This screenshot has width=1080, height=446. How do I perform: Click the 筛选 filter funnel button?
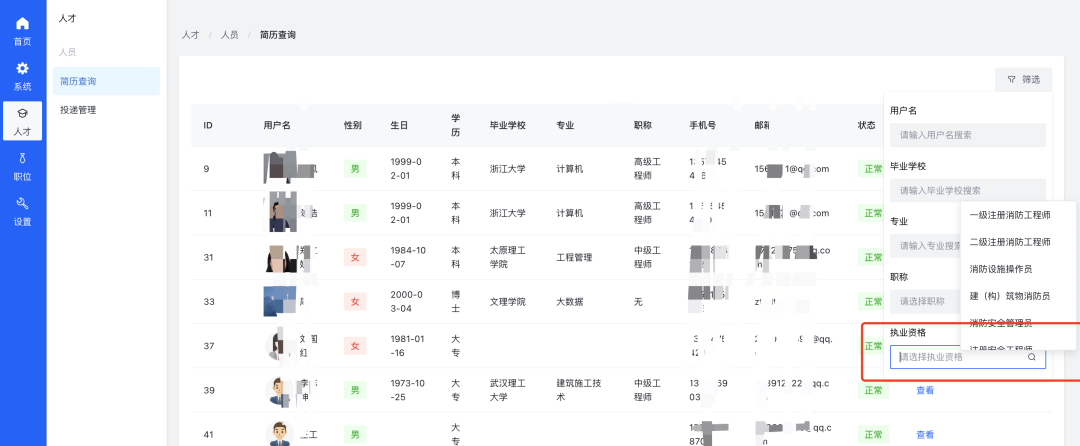point(1023,79)
